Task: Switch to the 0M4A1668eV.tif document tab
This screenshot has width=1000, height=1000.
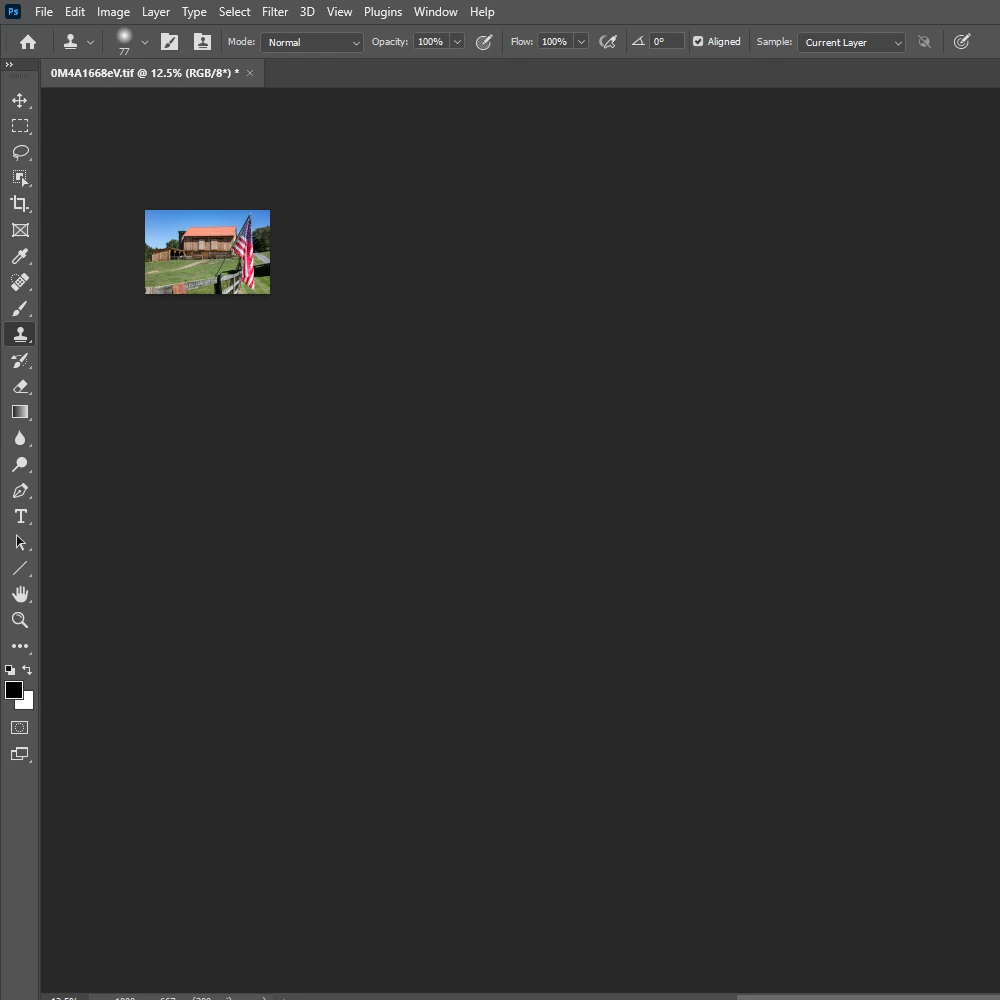Action: click(x=145, y=73)
